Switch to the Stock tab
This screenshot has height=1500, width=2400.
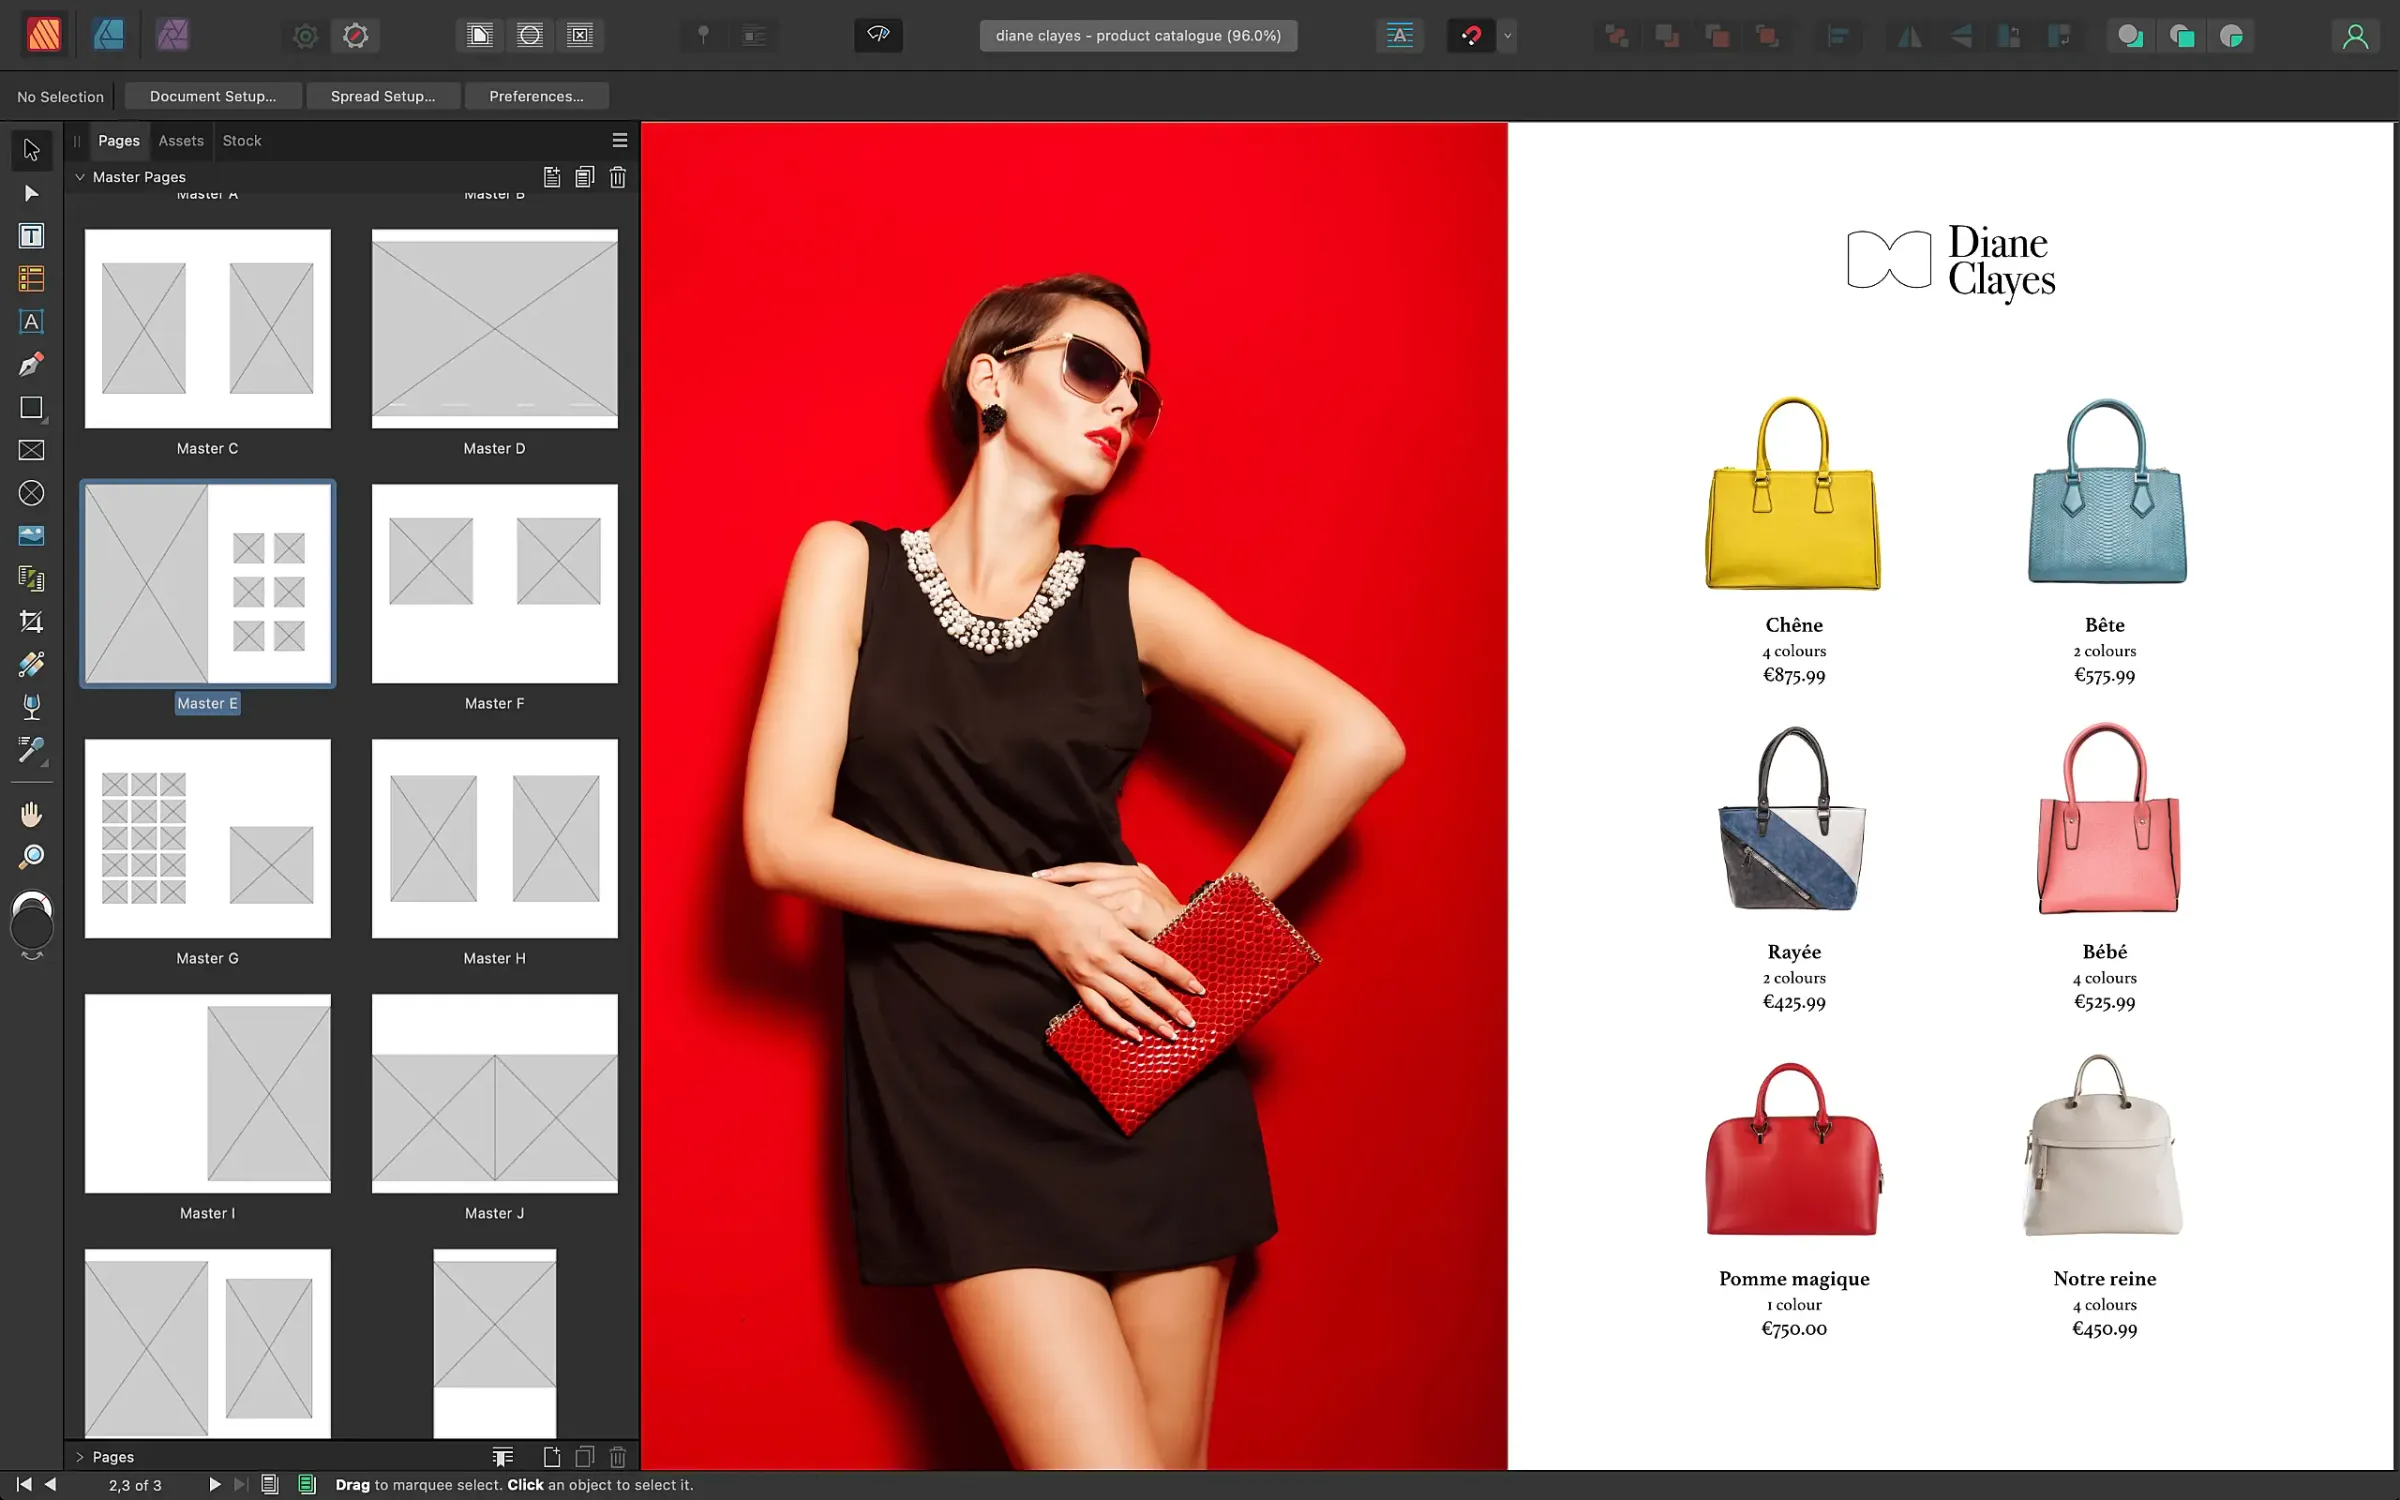(x=241, y=140)
